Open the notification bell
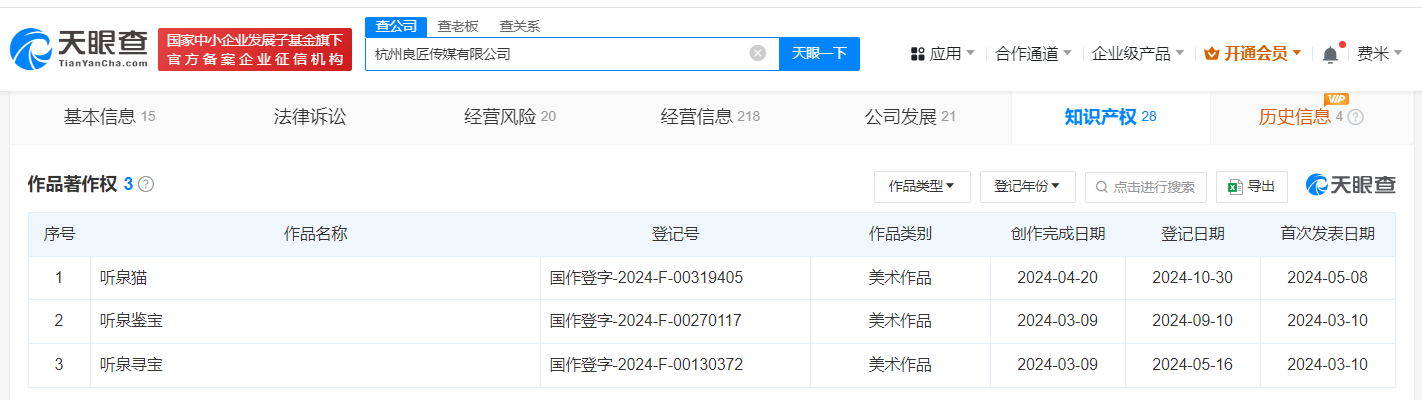 [1329, 54]
